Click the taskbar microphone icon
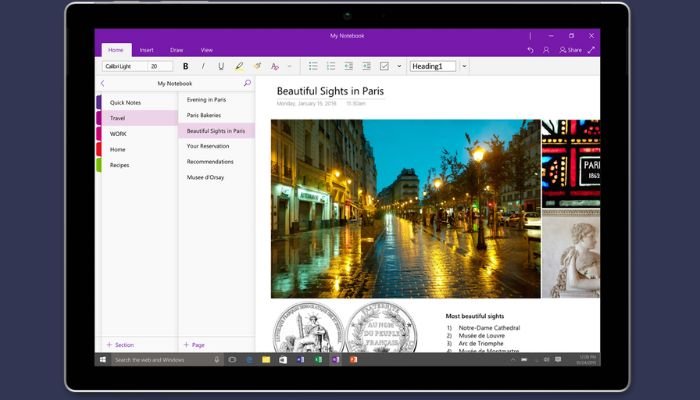This screenshot has height=400, width=700. point(217,359)
